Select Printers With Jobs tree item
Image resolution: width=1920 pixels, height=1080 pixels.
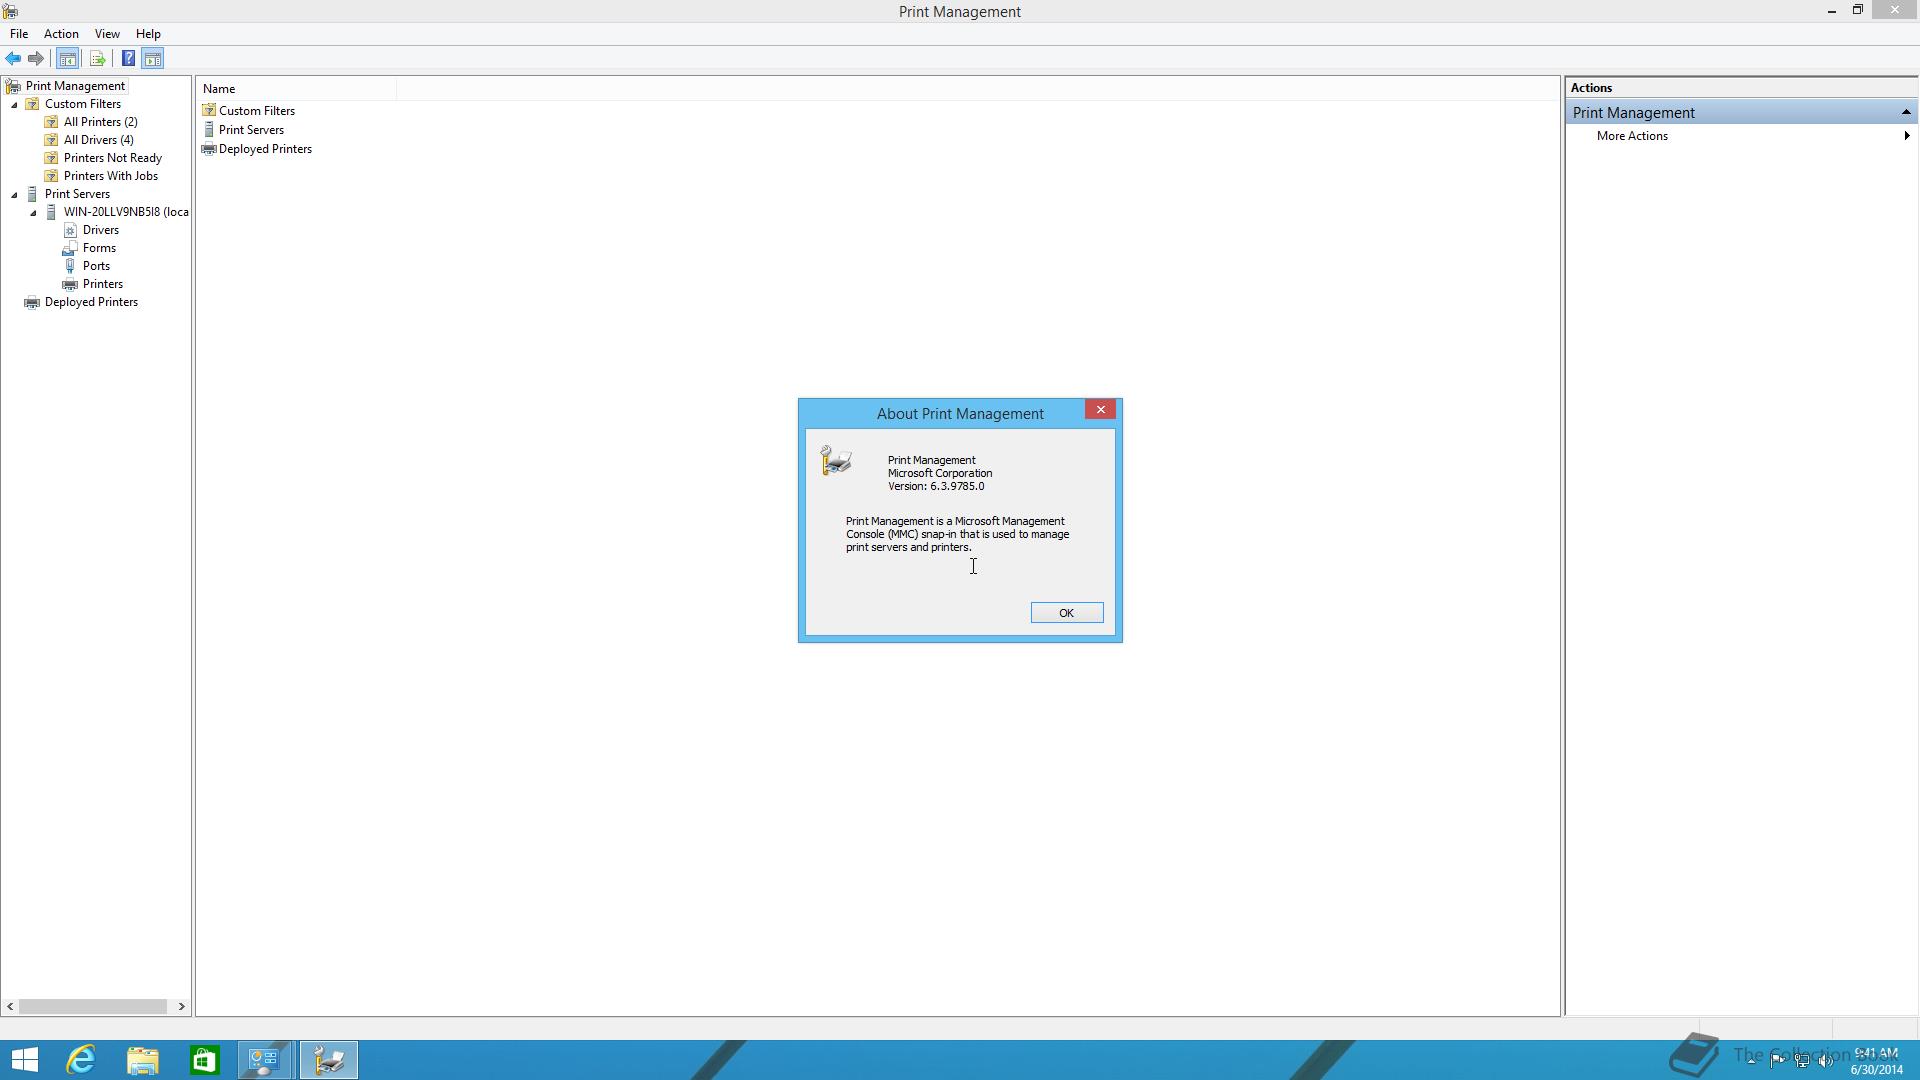[111, 176]
